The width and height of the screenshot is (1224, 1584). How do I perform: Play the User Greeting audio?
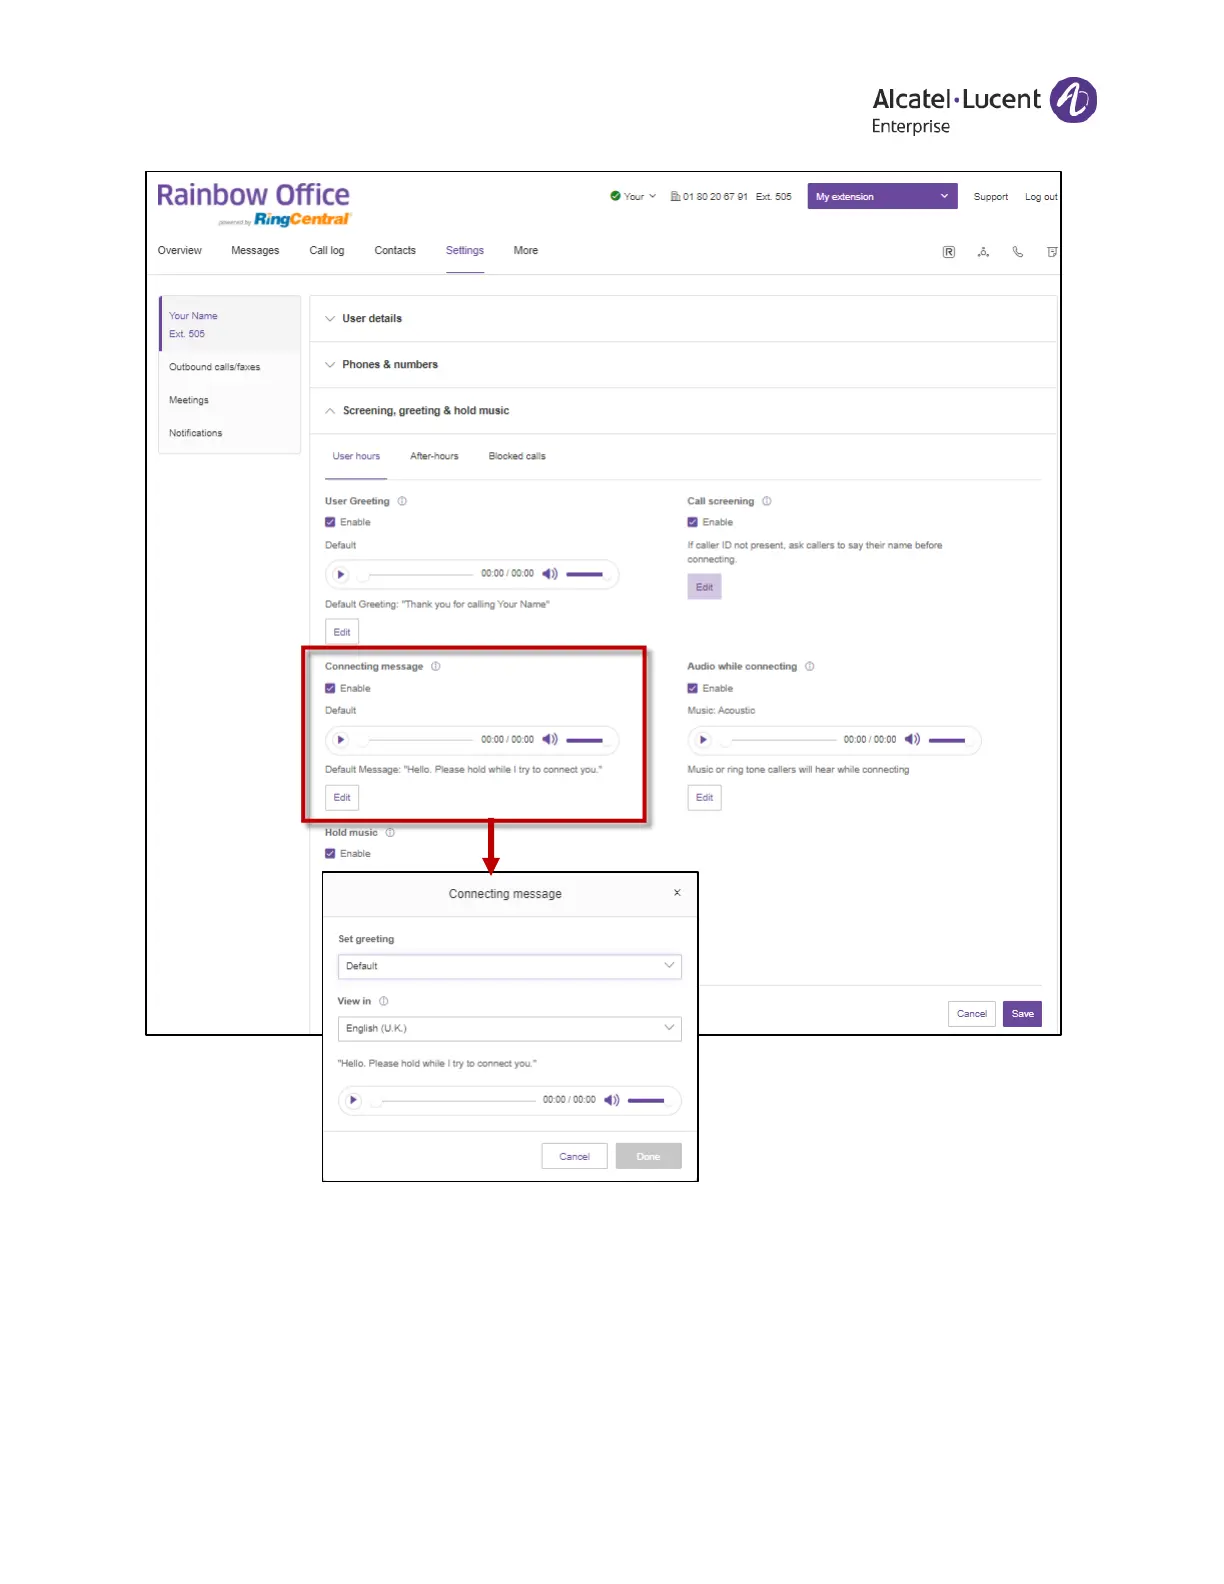coord(341,574)
